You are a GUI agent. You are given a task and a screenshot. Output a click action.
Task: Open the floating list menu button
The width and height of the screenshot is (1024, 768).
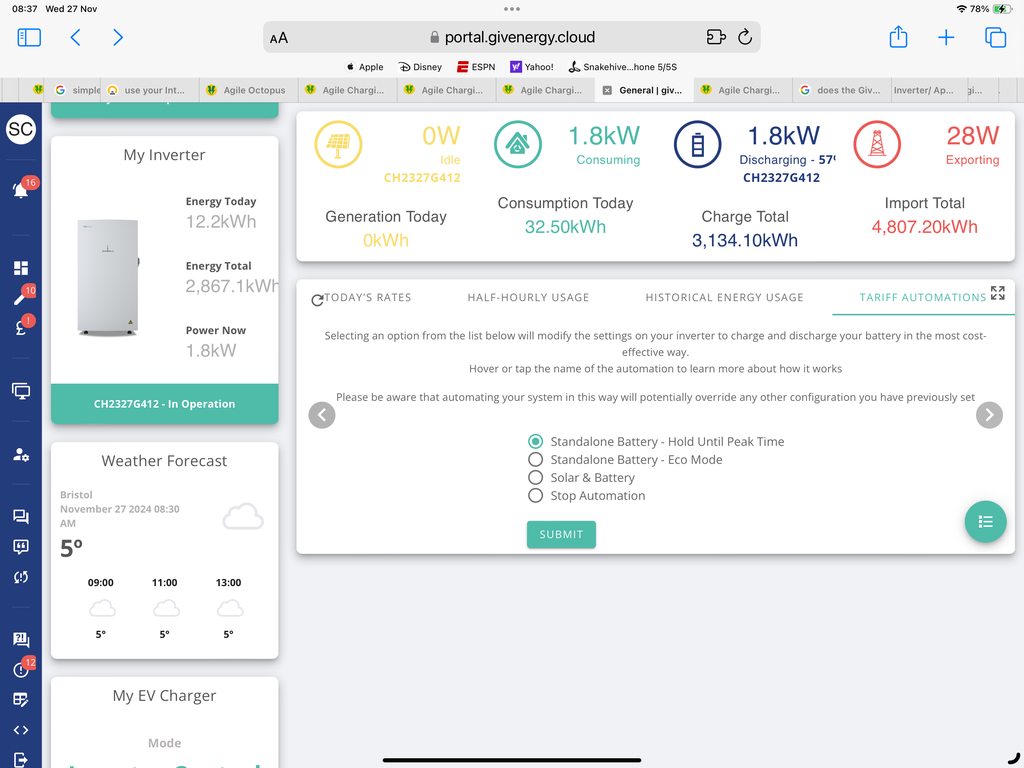pyautogui.click(x=985, y=521)
